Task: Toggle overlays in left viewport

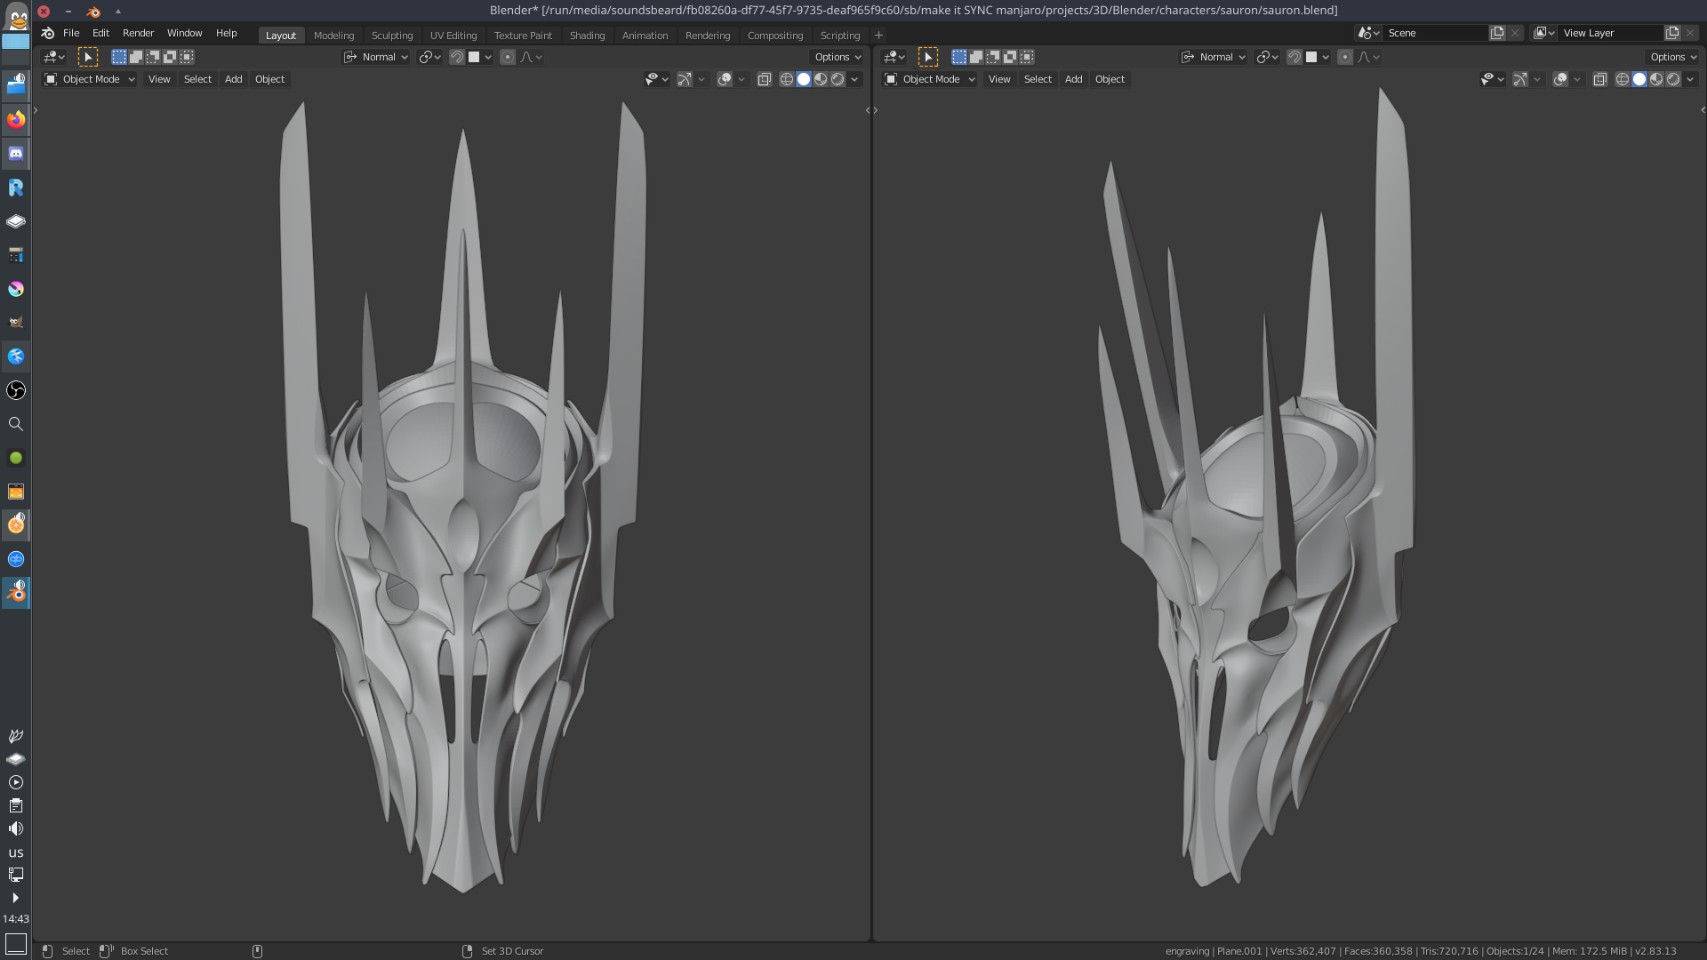Action: pyautogui.click(x=725, y=79)
